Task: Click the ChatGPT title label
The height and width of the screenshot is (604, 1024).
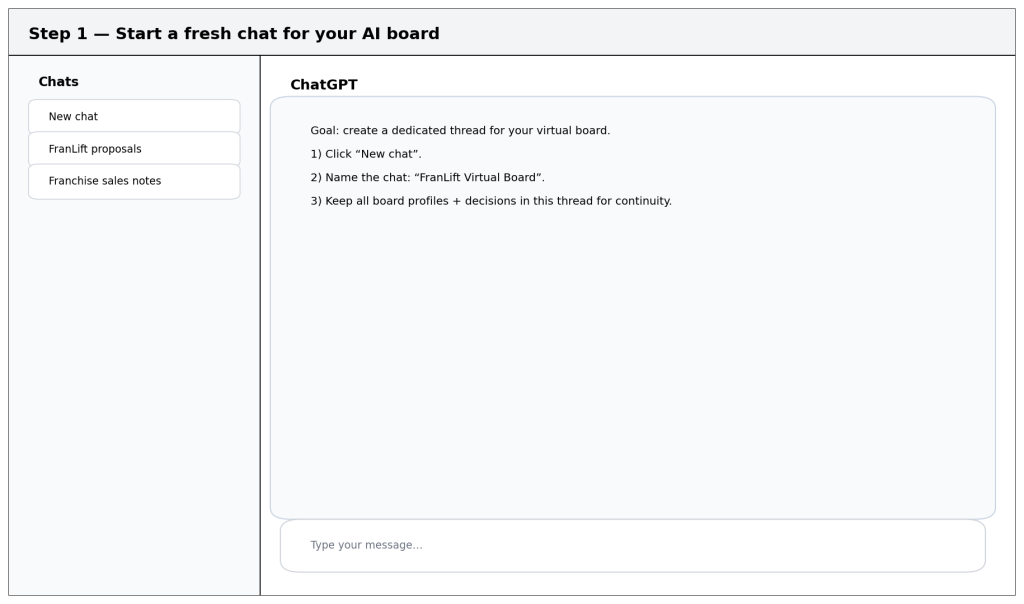Action: click(x=313, y=84)
